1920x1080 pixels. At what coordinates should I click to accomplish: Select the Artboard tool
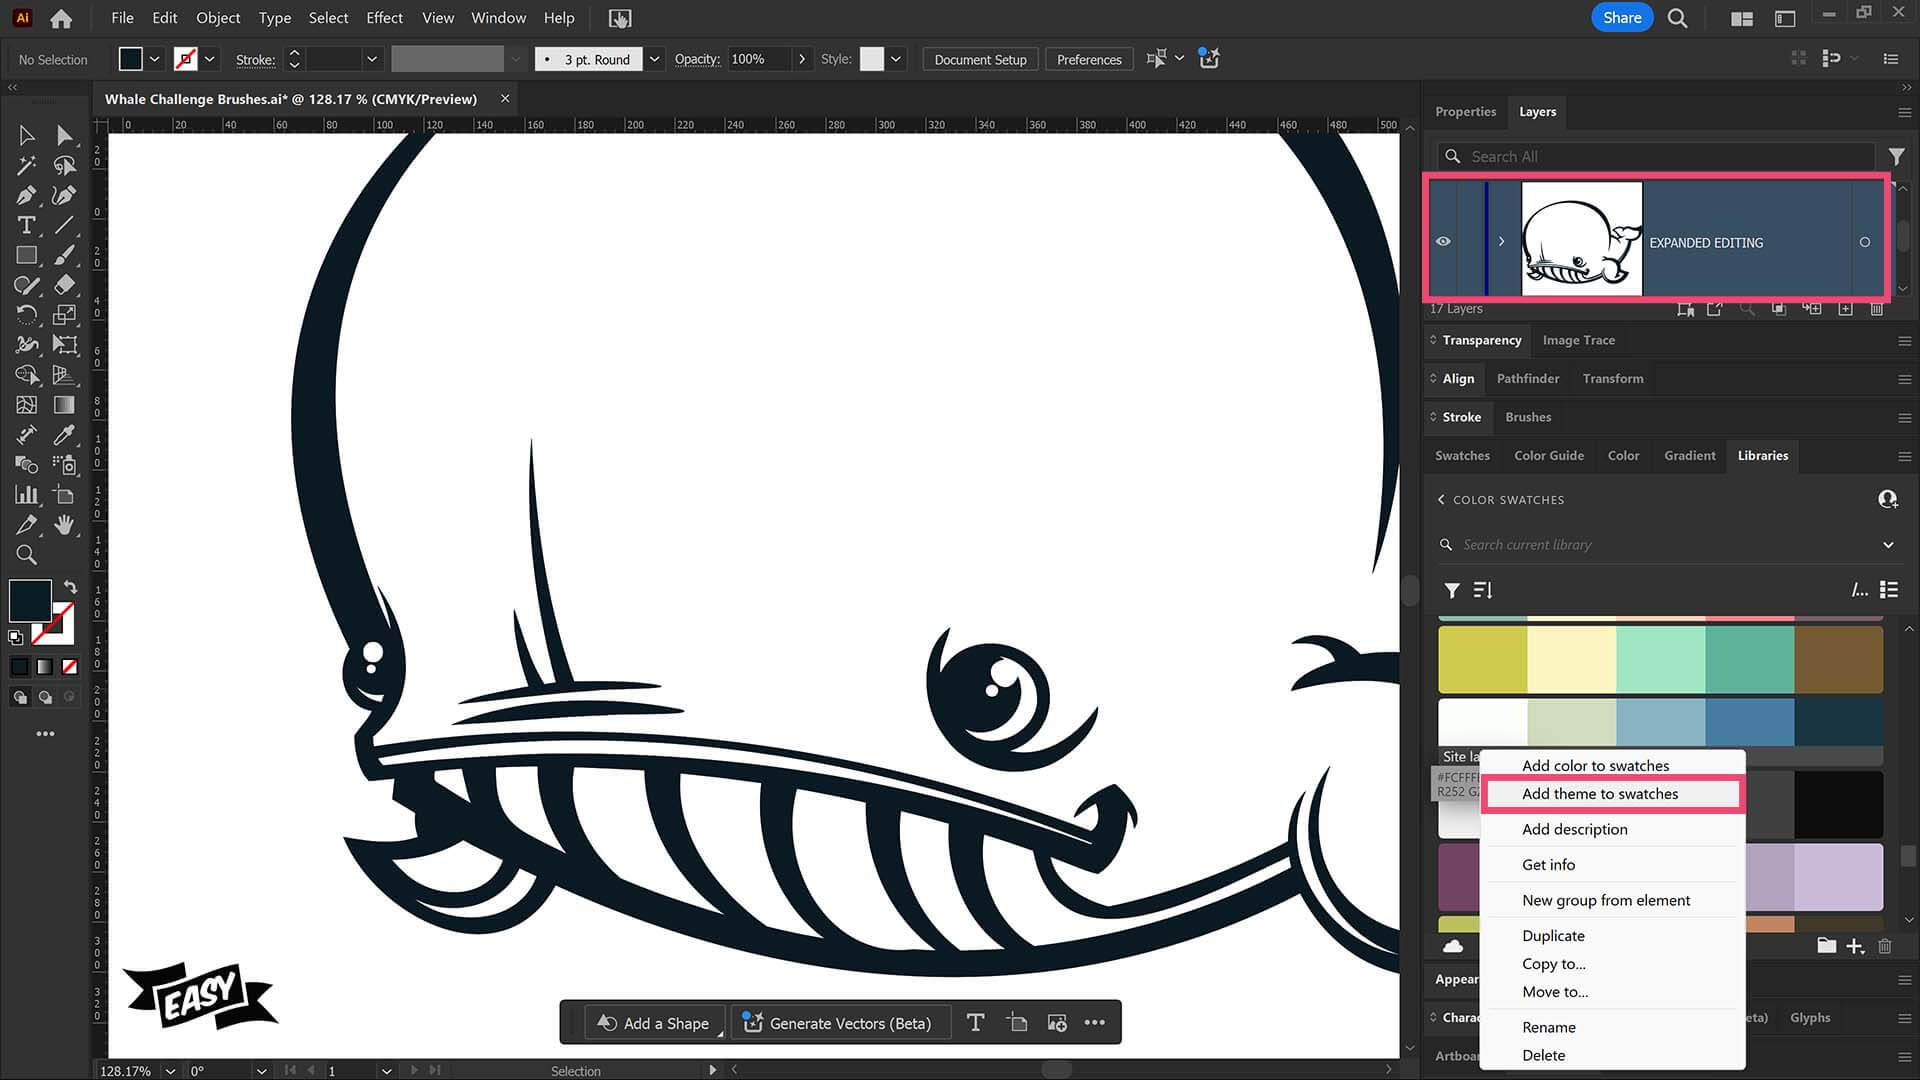pyautogui.click(x=65, y=494)
